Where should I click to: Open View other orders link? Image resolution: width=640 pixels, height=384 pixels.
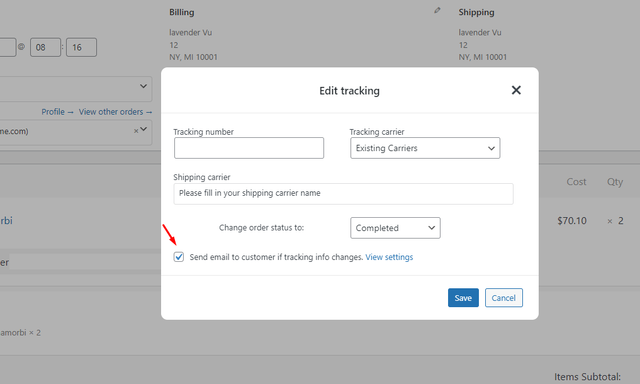pos(116,112)
